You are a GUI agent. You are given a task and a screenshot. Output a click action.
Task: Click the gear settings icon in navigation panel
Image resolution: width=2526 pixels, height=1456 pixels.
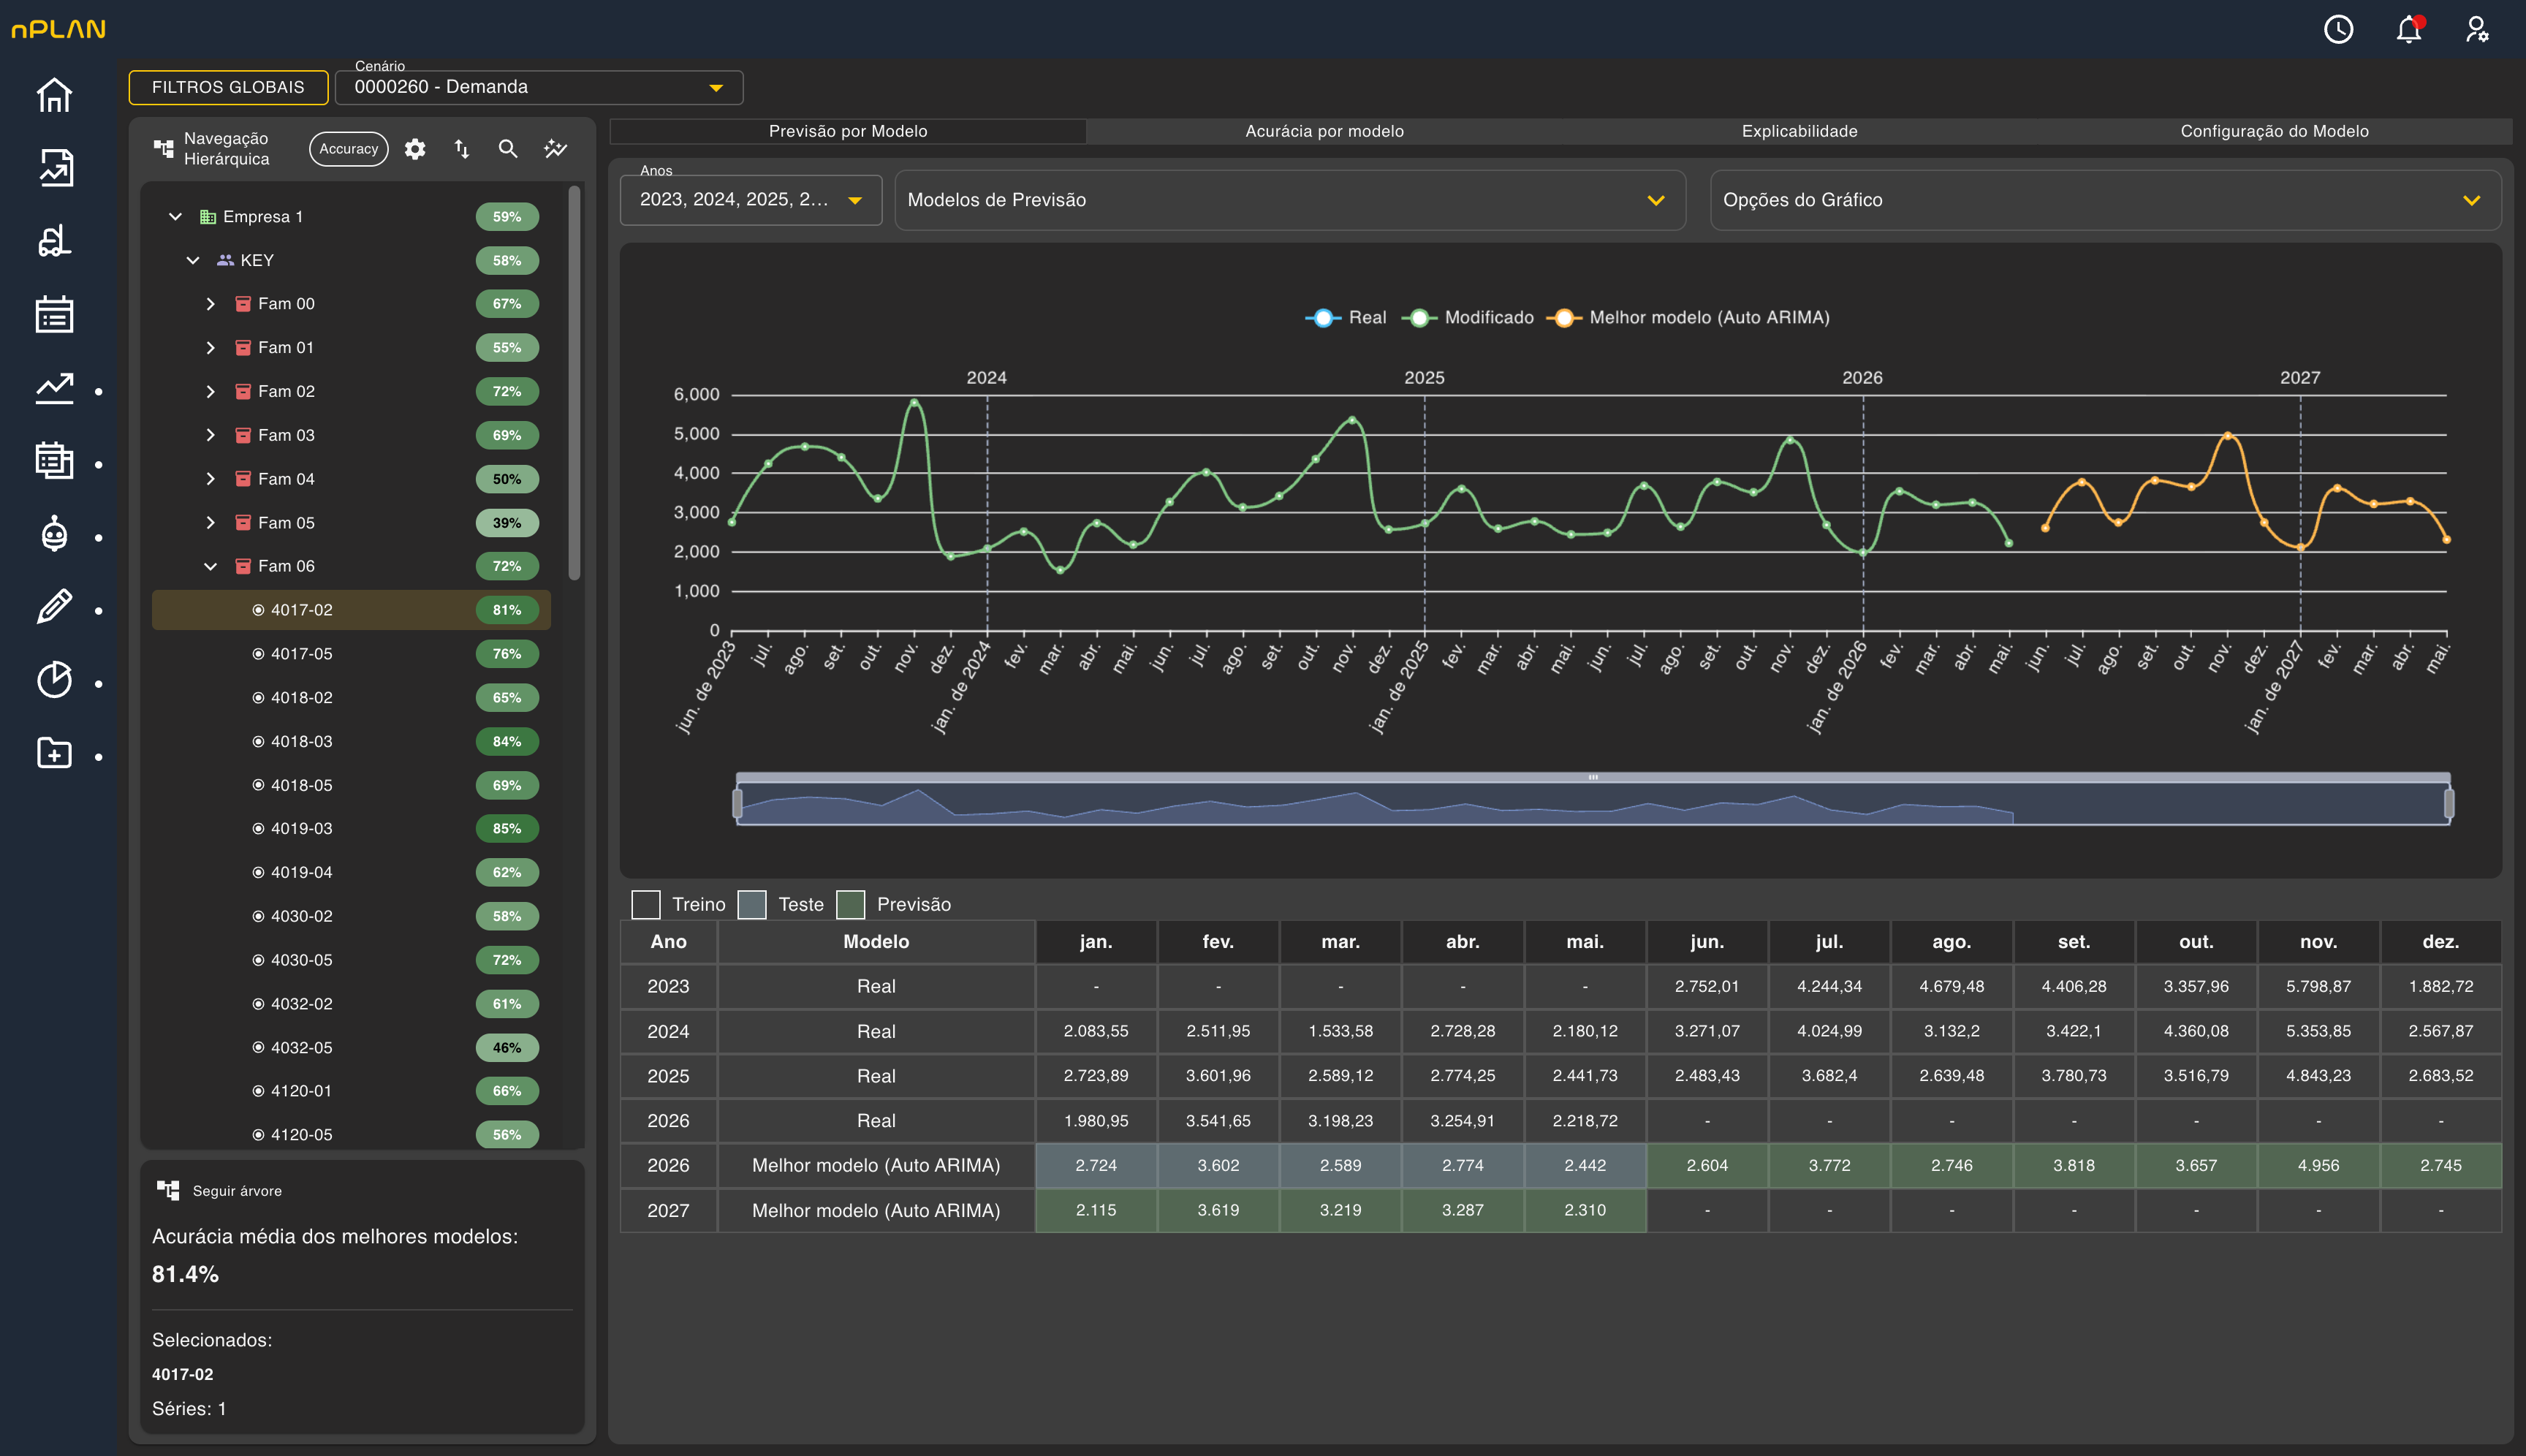[415, 149]
